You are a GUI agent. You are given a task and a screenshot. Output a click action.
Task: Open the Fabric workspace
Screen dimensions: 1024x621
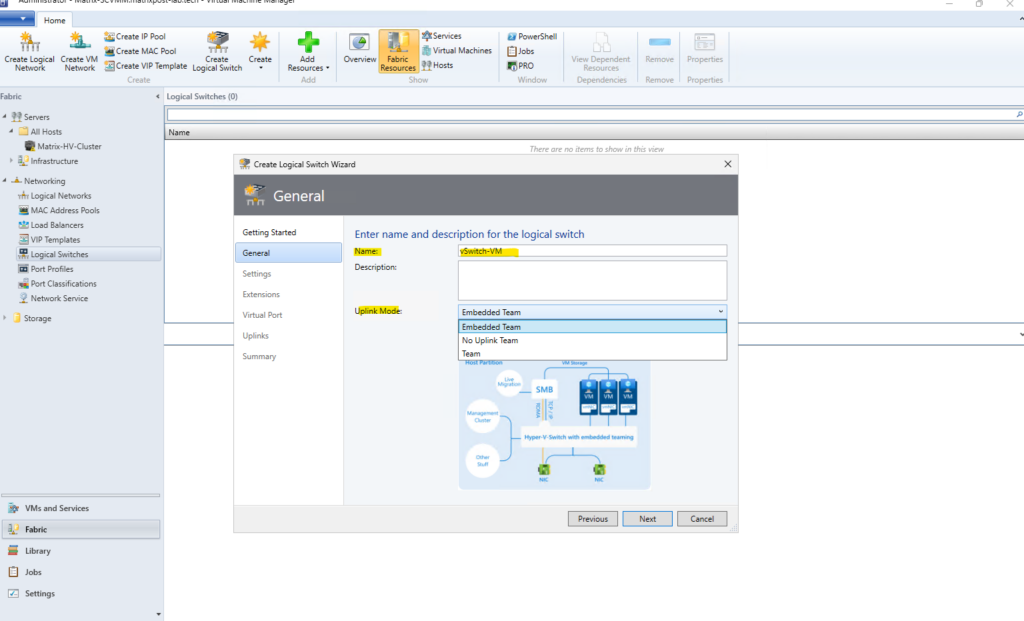coord(81,530)
